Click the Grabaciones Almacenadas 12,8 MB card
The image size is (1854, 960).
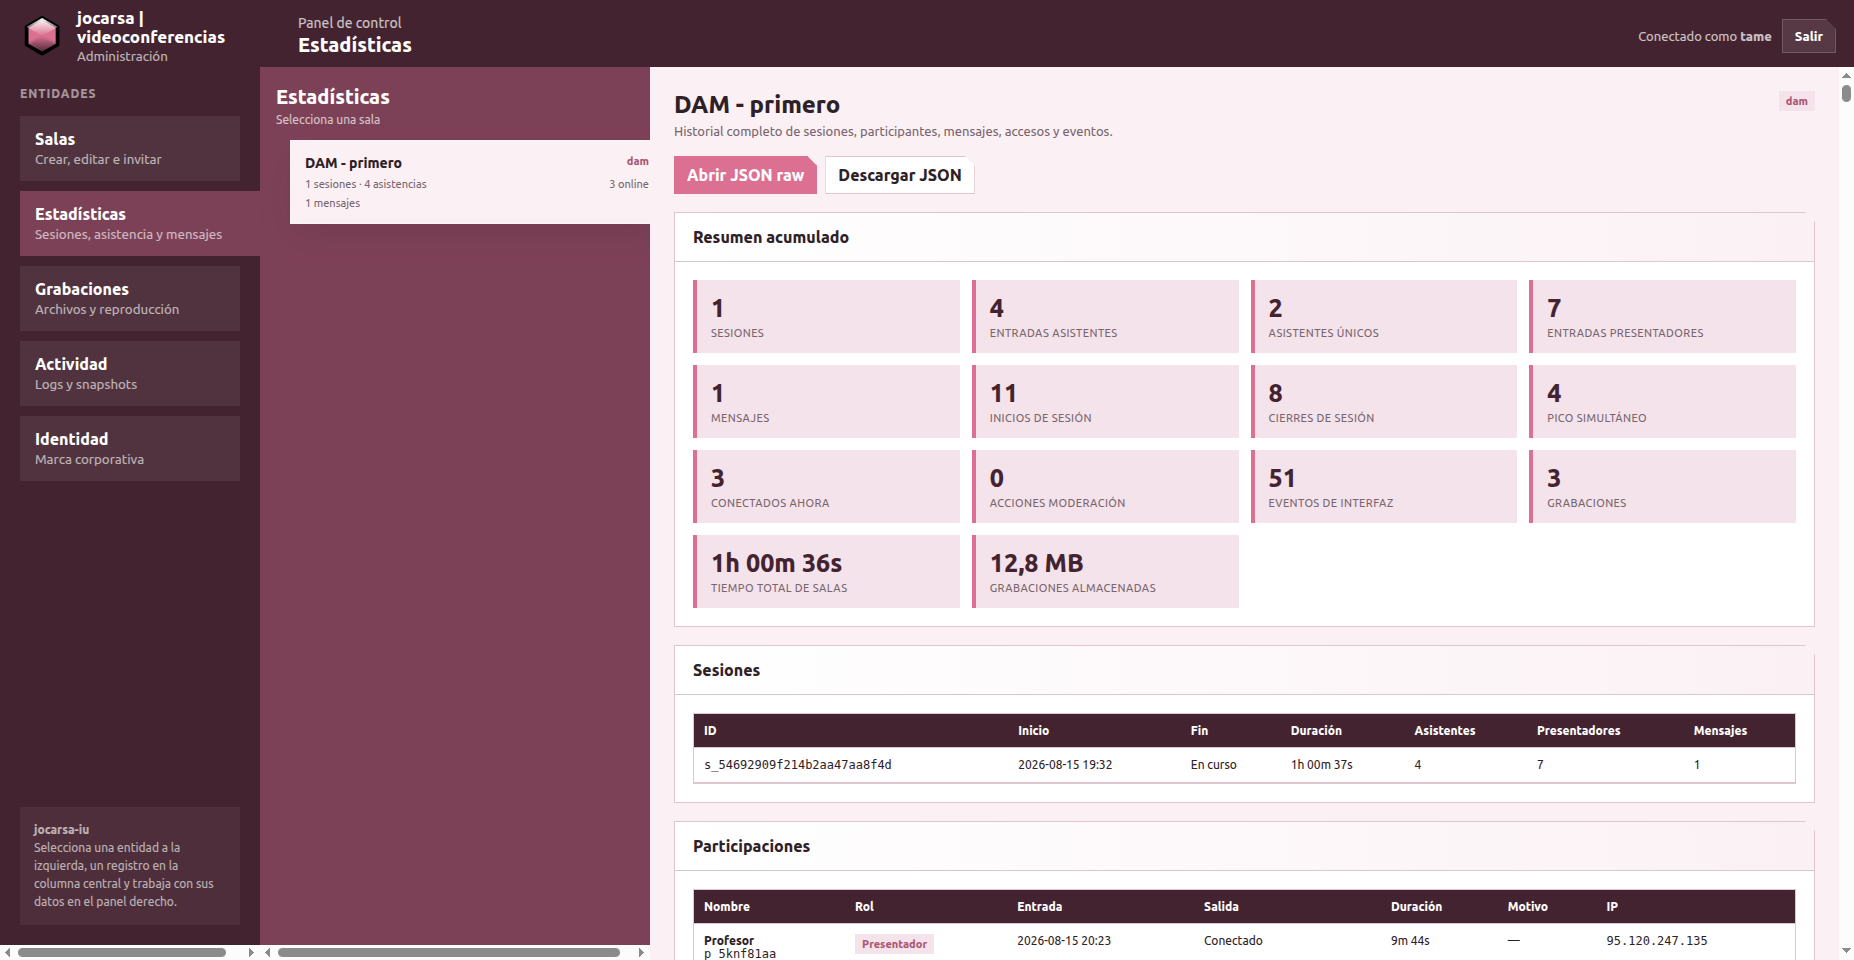1105,571
